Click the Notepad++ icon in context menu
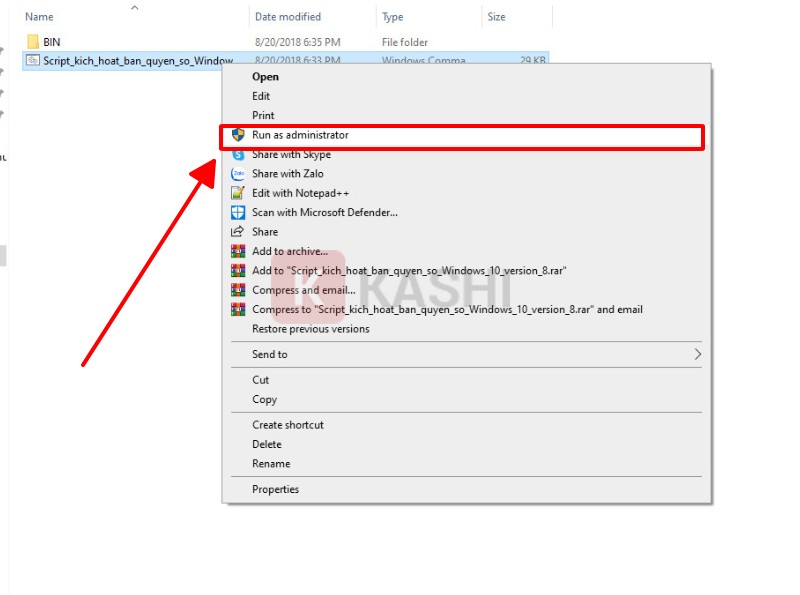 tap(238, 193)
